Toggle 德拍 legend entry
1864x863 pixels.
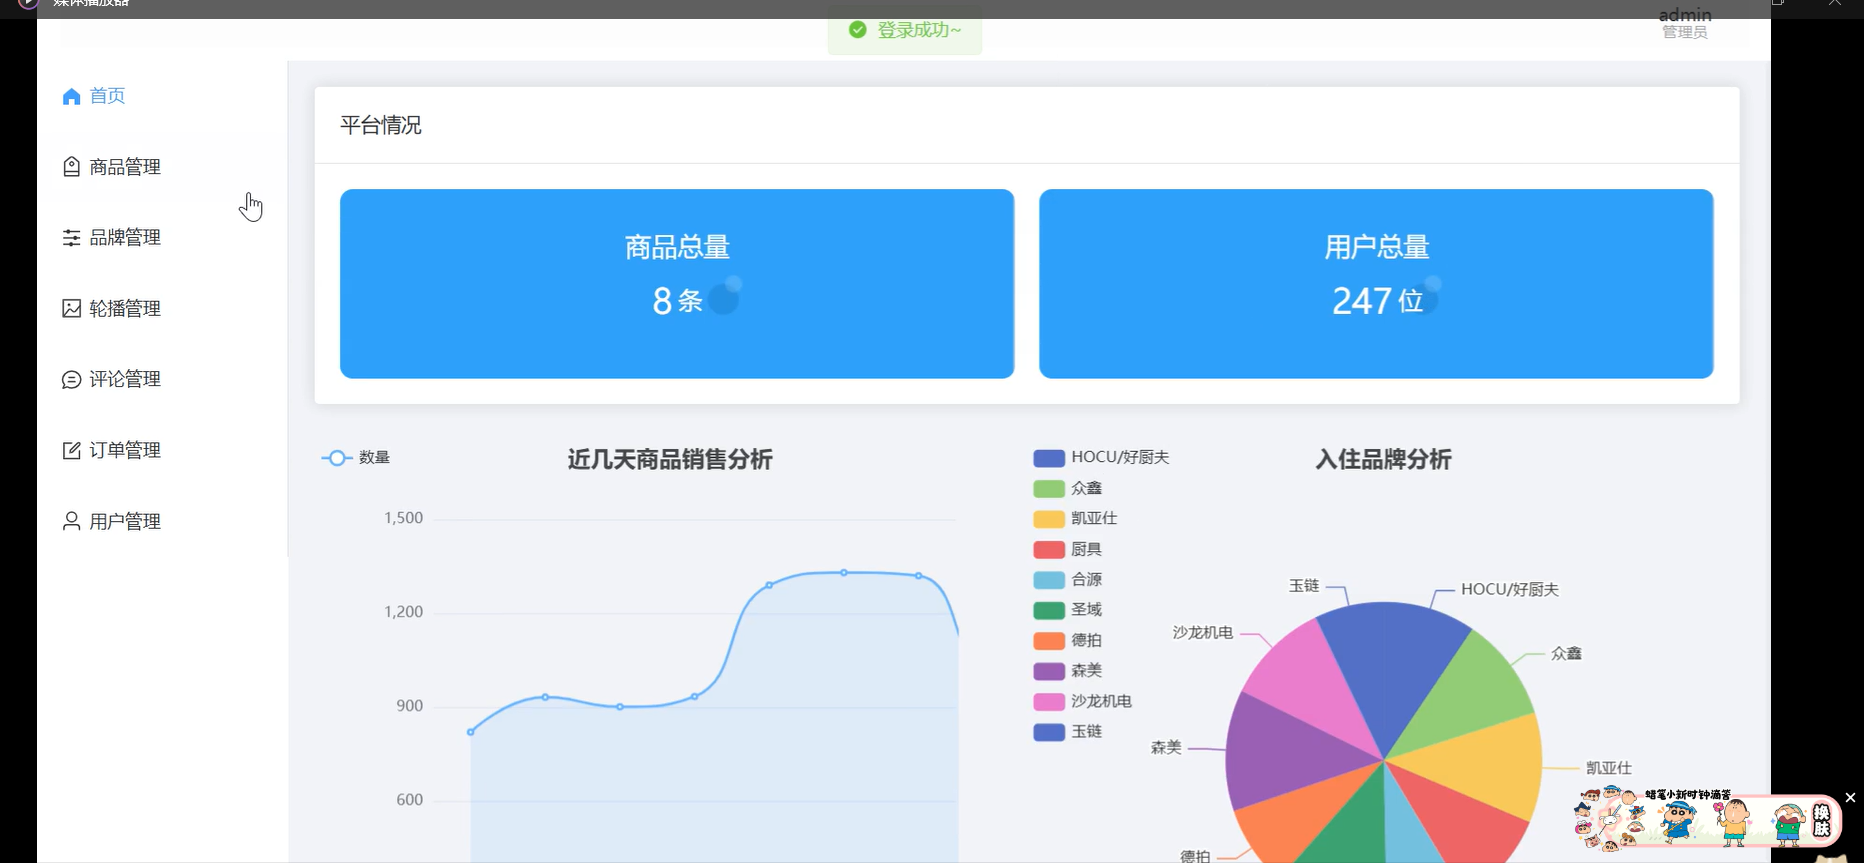point(1068,640)
